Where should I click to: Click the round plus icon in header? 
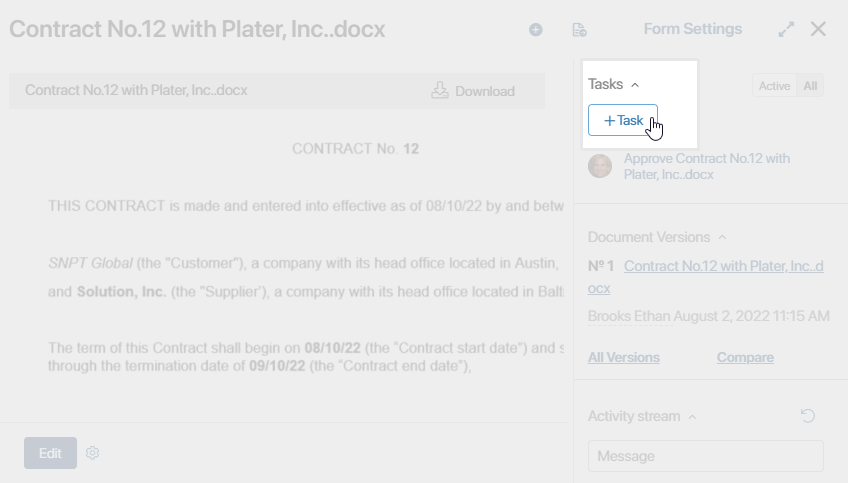[x=535, y=30]
